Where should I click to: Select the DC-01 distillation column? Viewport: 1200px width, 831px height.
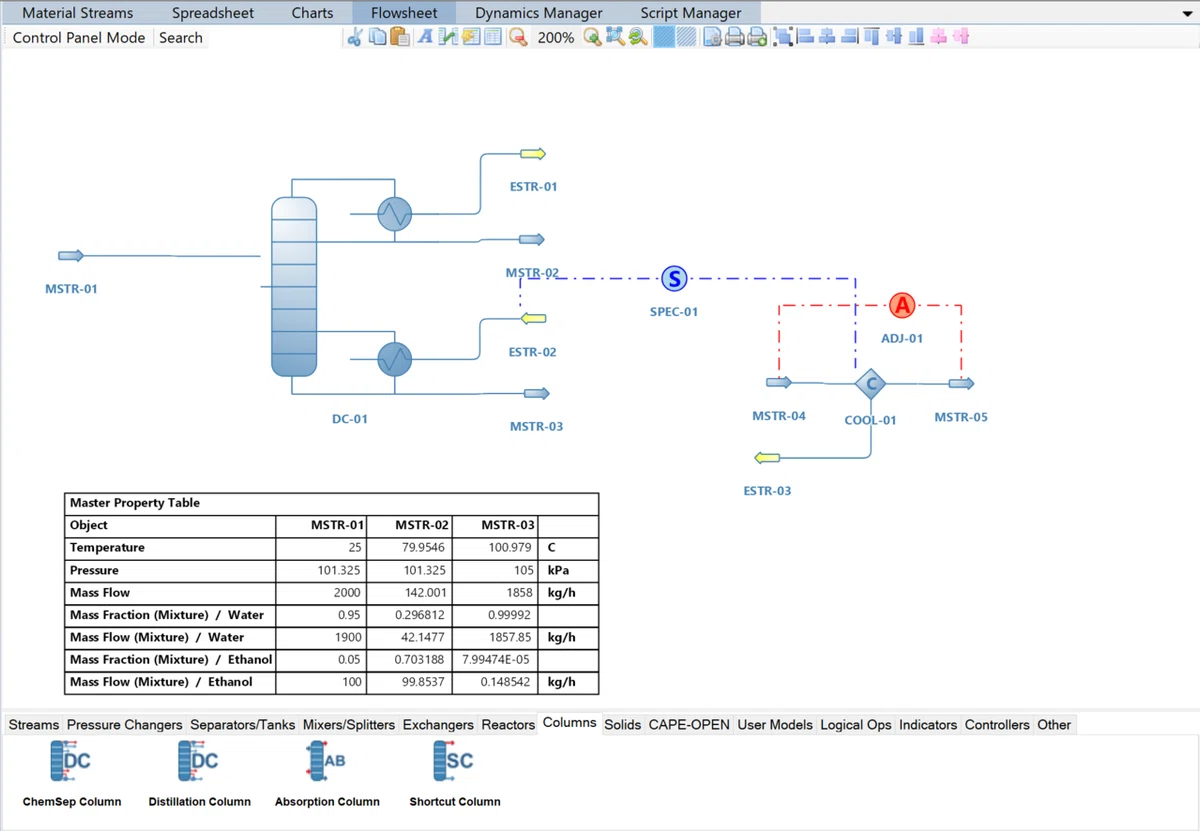click(x=294, y=287)
